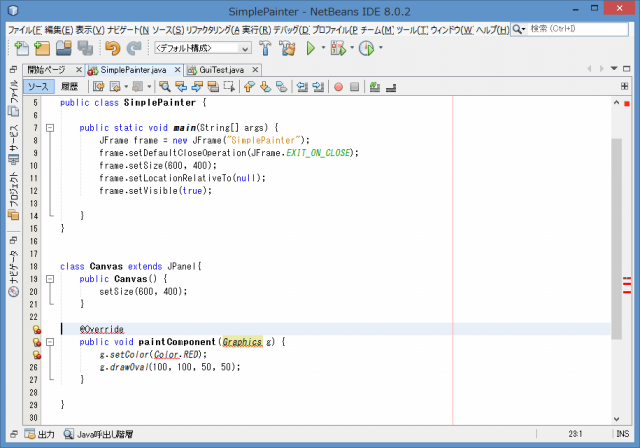Image resolution: width=640 pixels, height=448 pixels.
Task: Click Find Next Occurrence icon
Action: (x=197, y=86)
